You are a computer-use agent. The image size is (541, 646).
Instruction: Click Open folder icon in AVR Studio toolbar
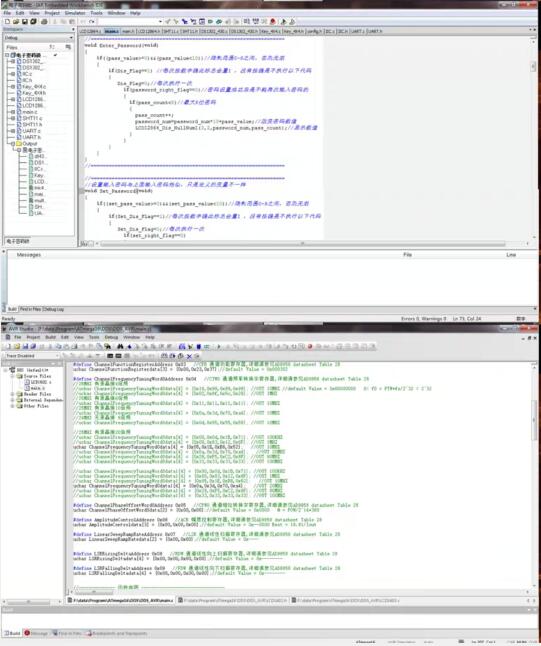click(x=17, y=346)
